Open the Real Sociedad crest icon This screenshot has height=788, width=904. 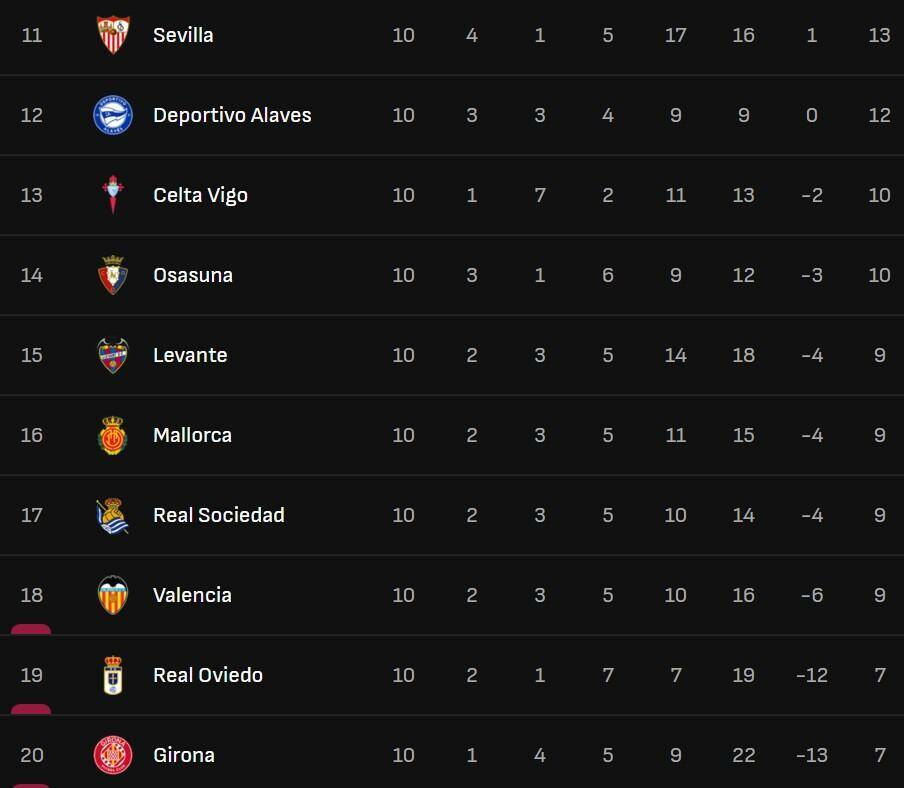[x=112, y=515]
